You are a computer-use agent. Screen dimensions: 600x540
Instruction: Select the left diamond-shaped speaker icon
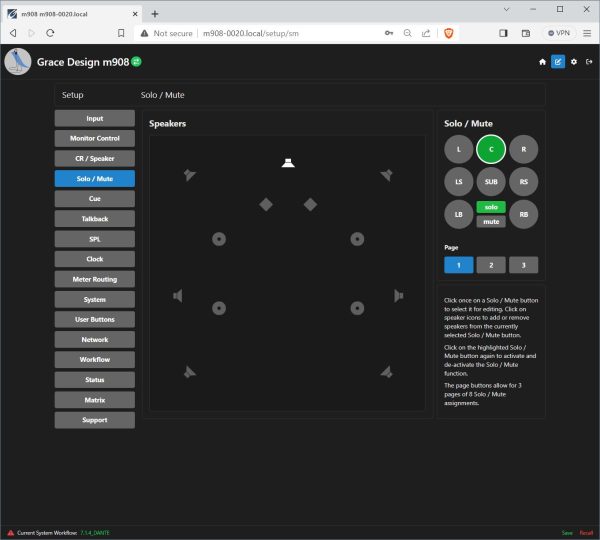click(x=266, y=204)
